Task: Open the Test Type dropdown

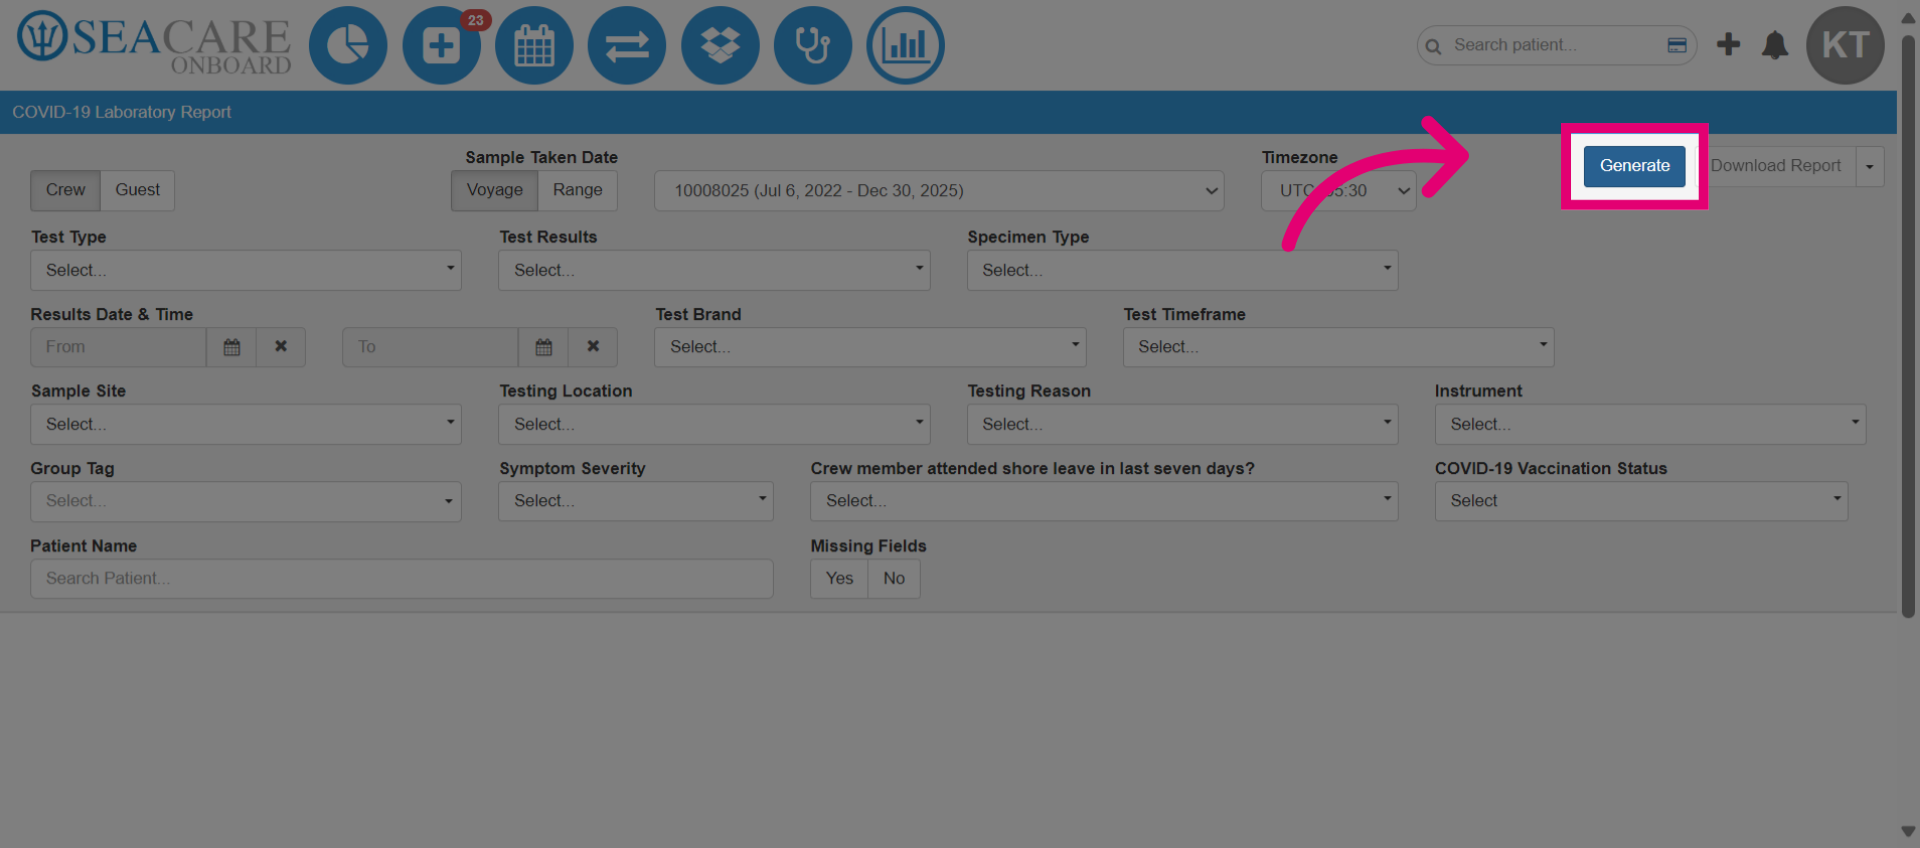Action: (246, 270)
